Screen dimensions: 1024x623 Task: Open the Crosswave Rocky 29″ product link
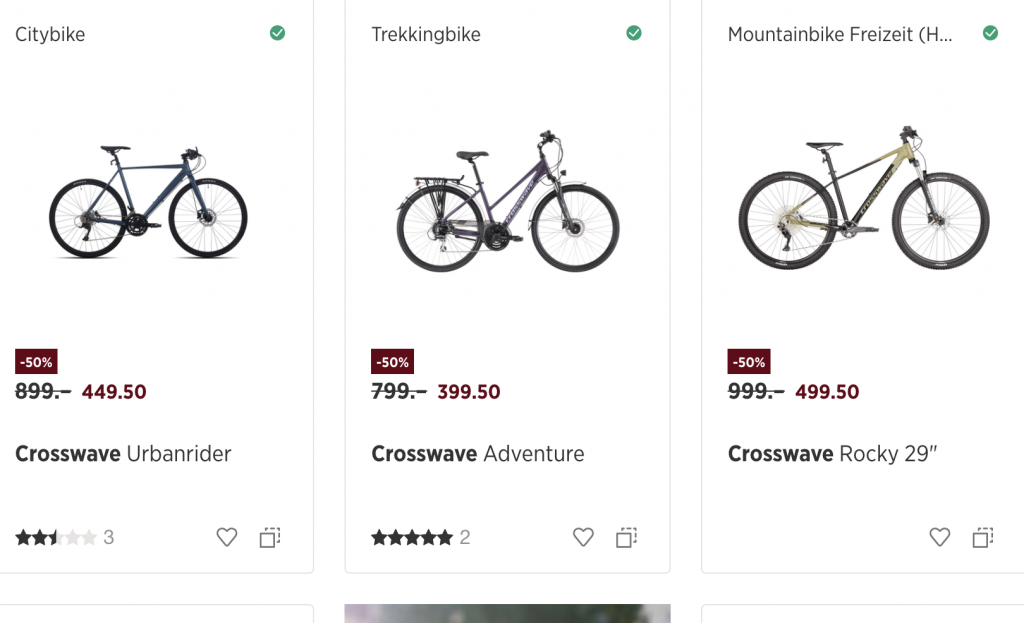[x=832, y=454]
